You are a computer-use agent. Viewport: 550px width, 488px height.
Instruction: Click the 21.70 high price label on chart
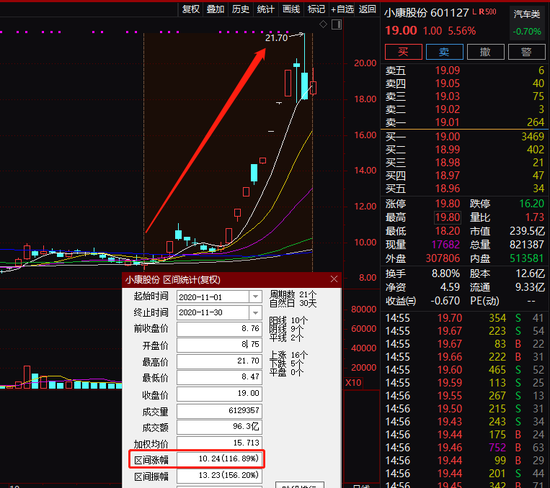[276, 38]
